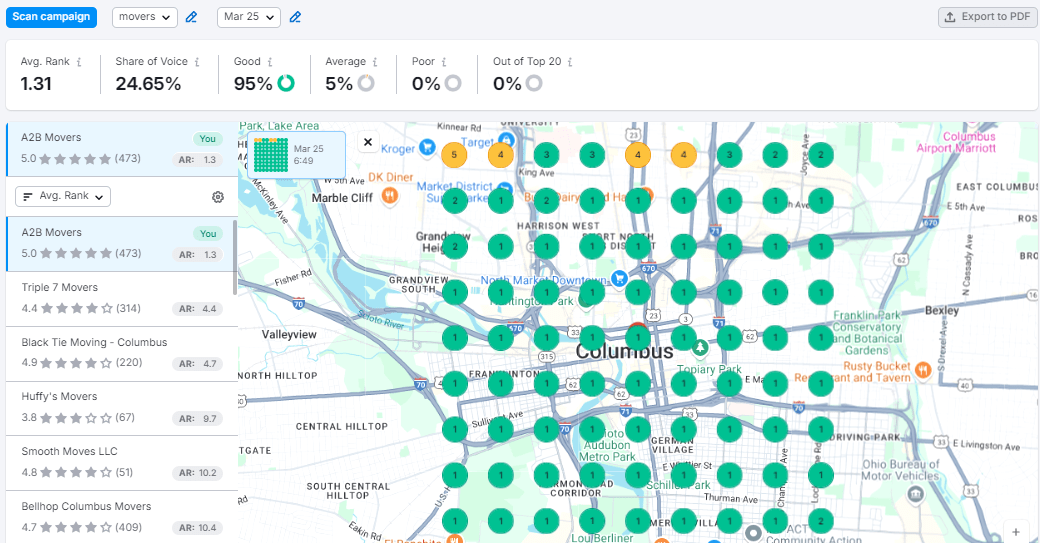This screenshot has height=543, width=1040.
Task: Click the Scan campaign button
Action: [51, 17]
